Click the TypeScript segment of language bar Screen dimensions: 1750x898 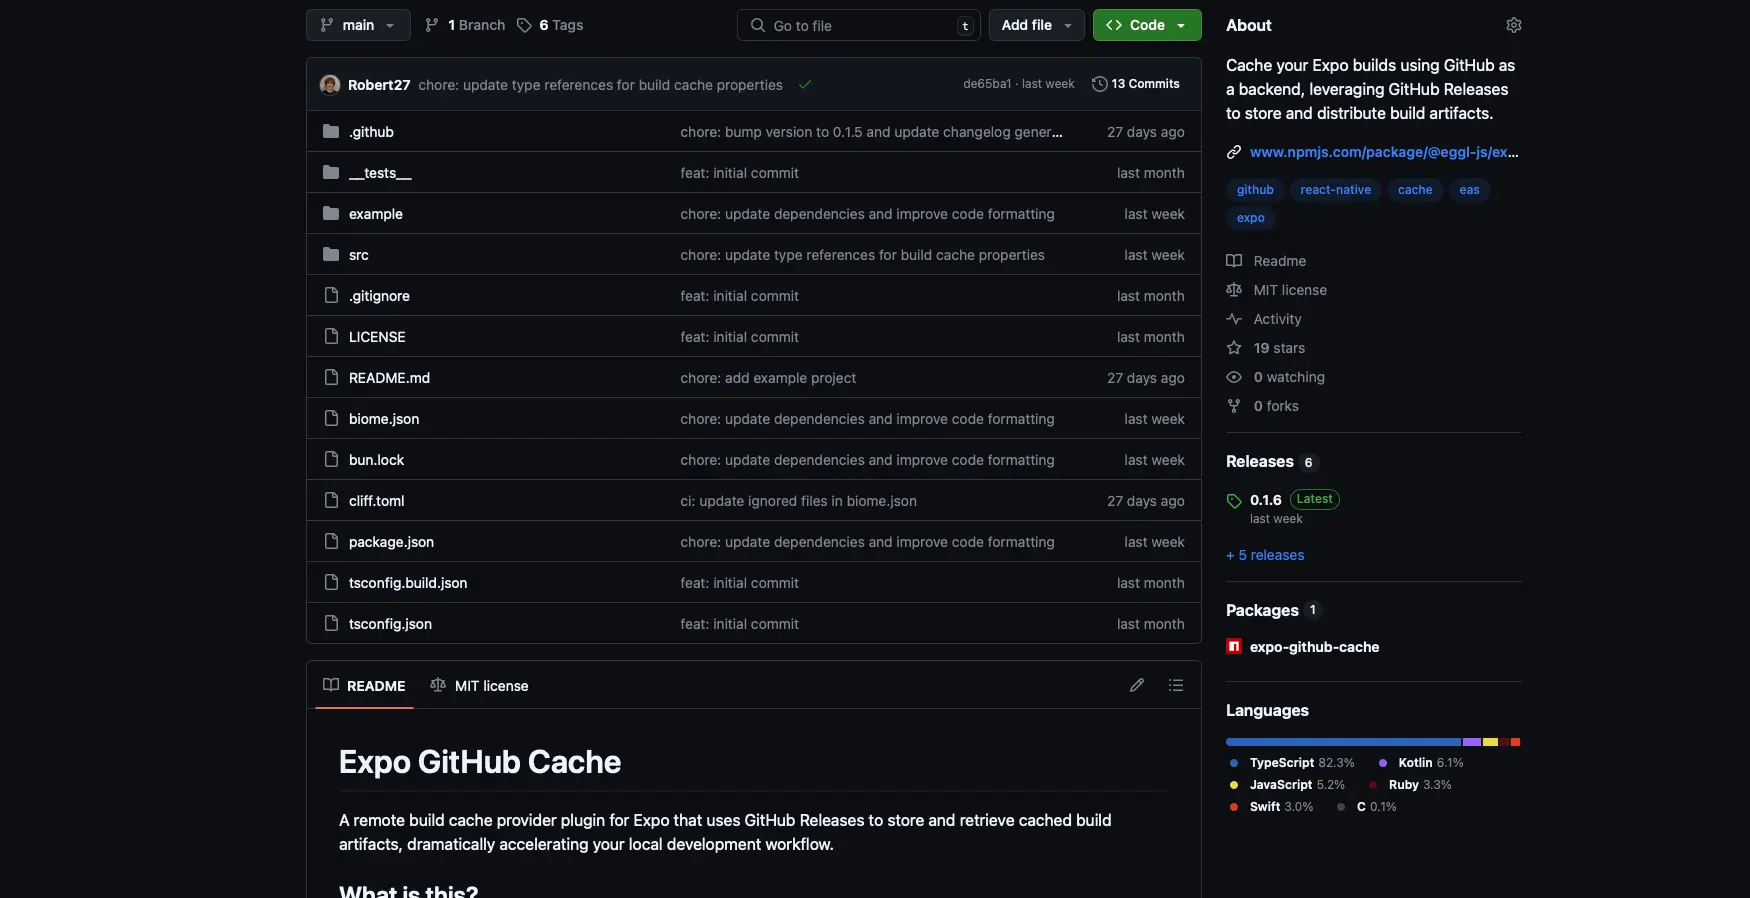[1344, 742]
